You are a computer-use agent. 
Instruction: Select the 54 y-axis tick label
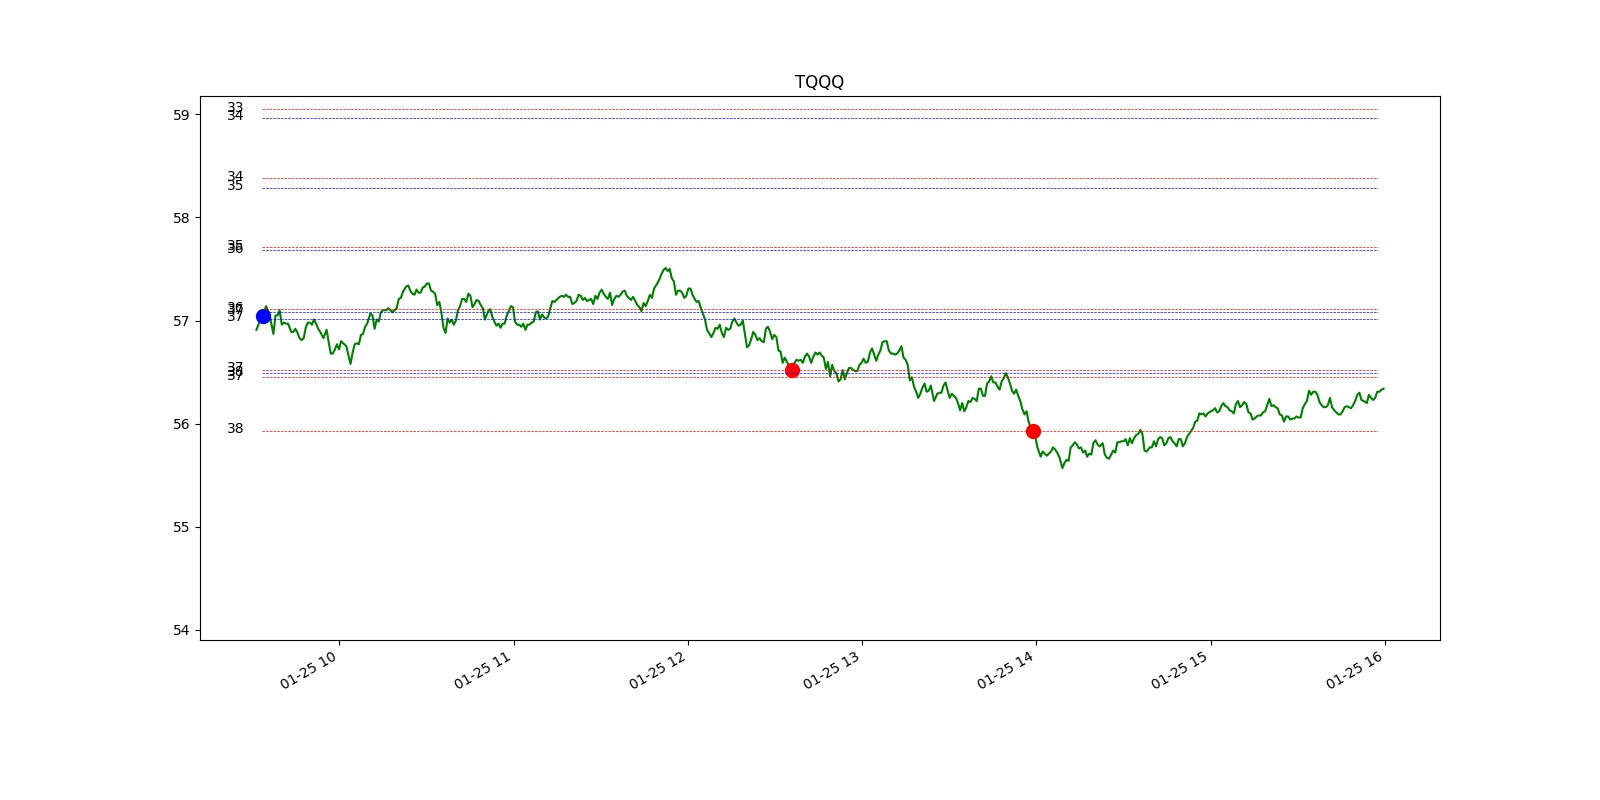coord(181,630)
